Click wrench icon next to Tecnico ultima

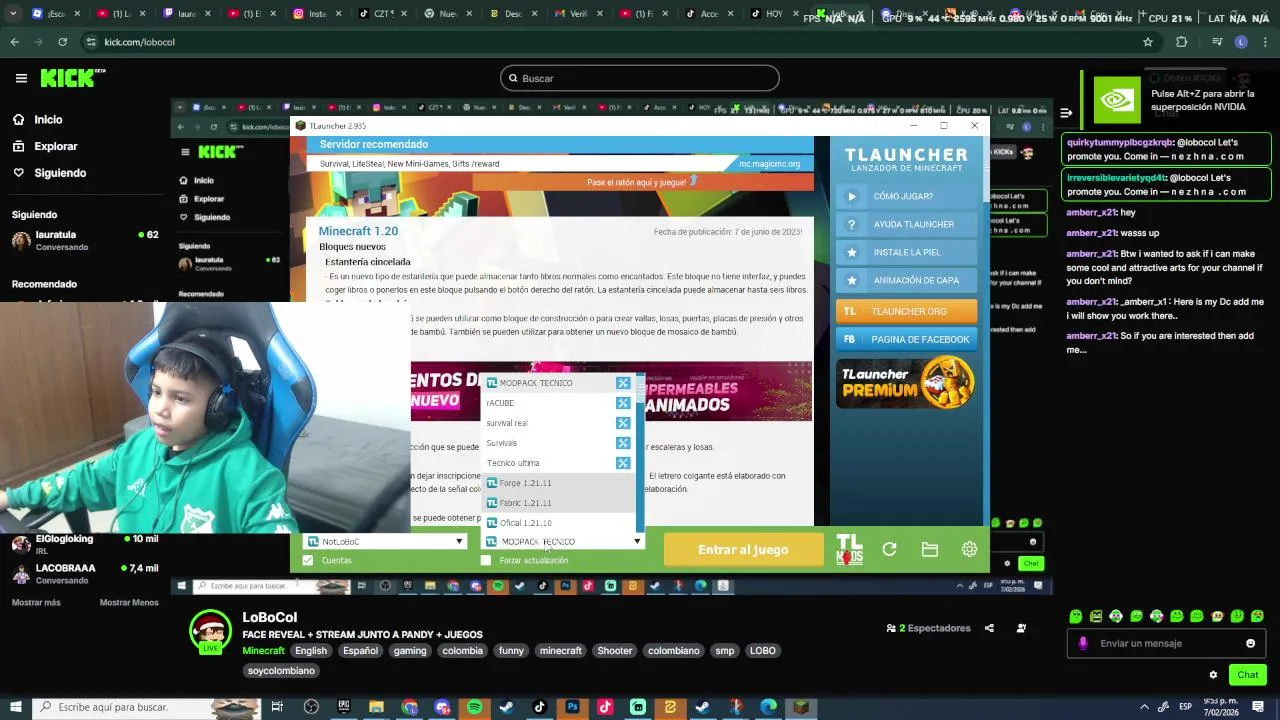[x=623, y=463]
